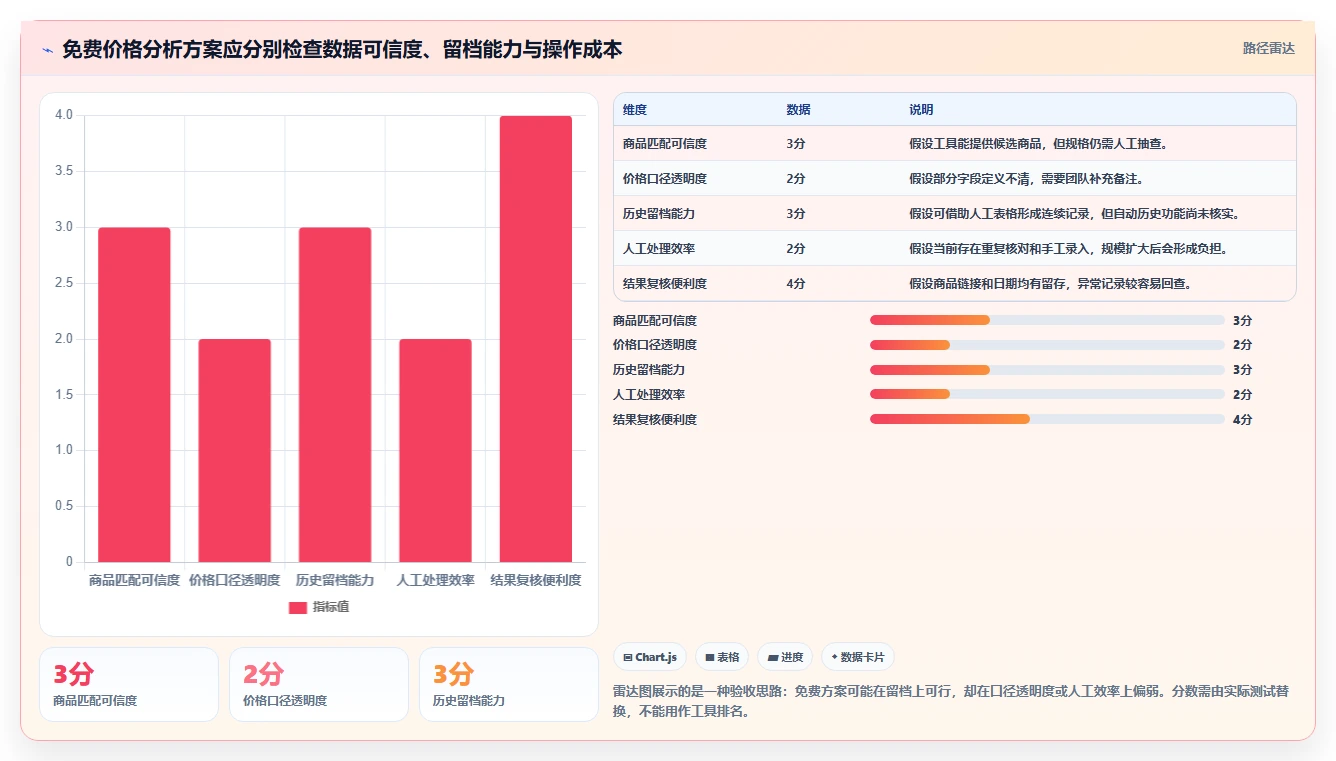Click the 4.0 tick on the chart y-axis

pos(64,115)
